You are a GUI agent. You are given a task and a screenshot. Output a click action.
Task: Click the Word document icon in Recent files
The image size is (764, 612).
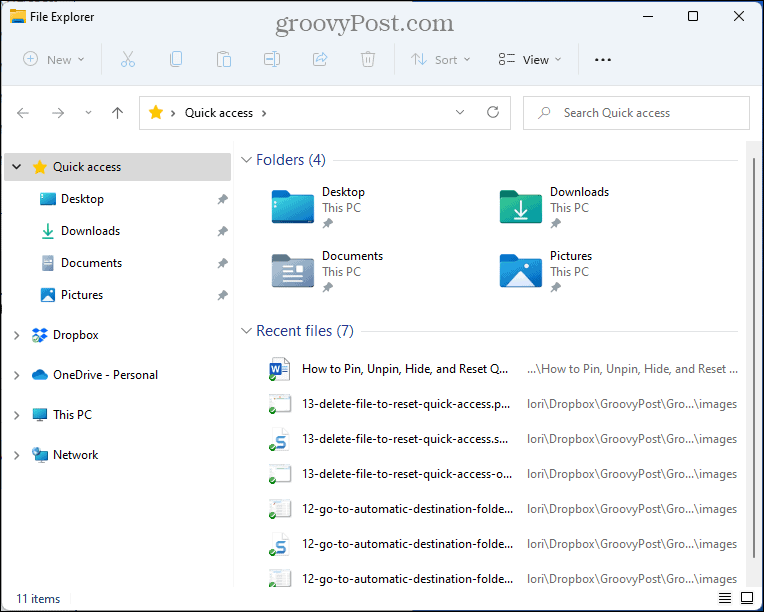pos(280,369)
